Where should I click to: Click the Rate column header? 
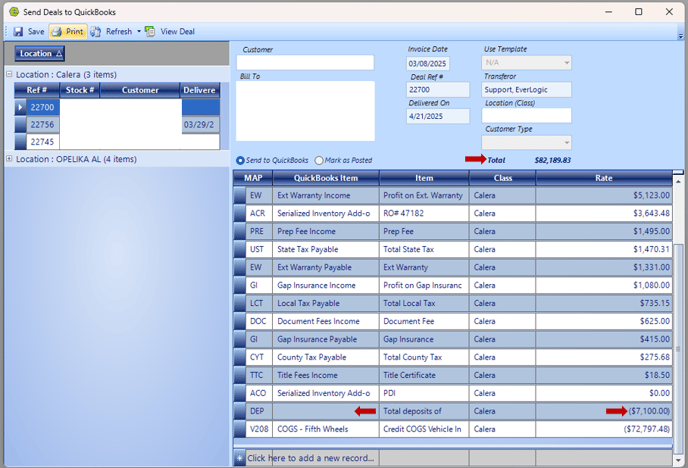(x=604, y=178)
